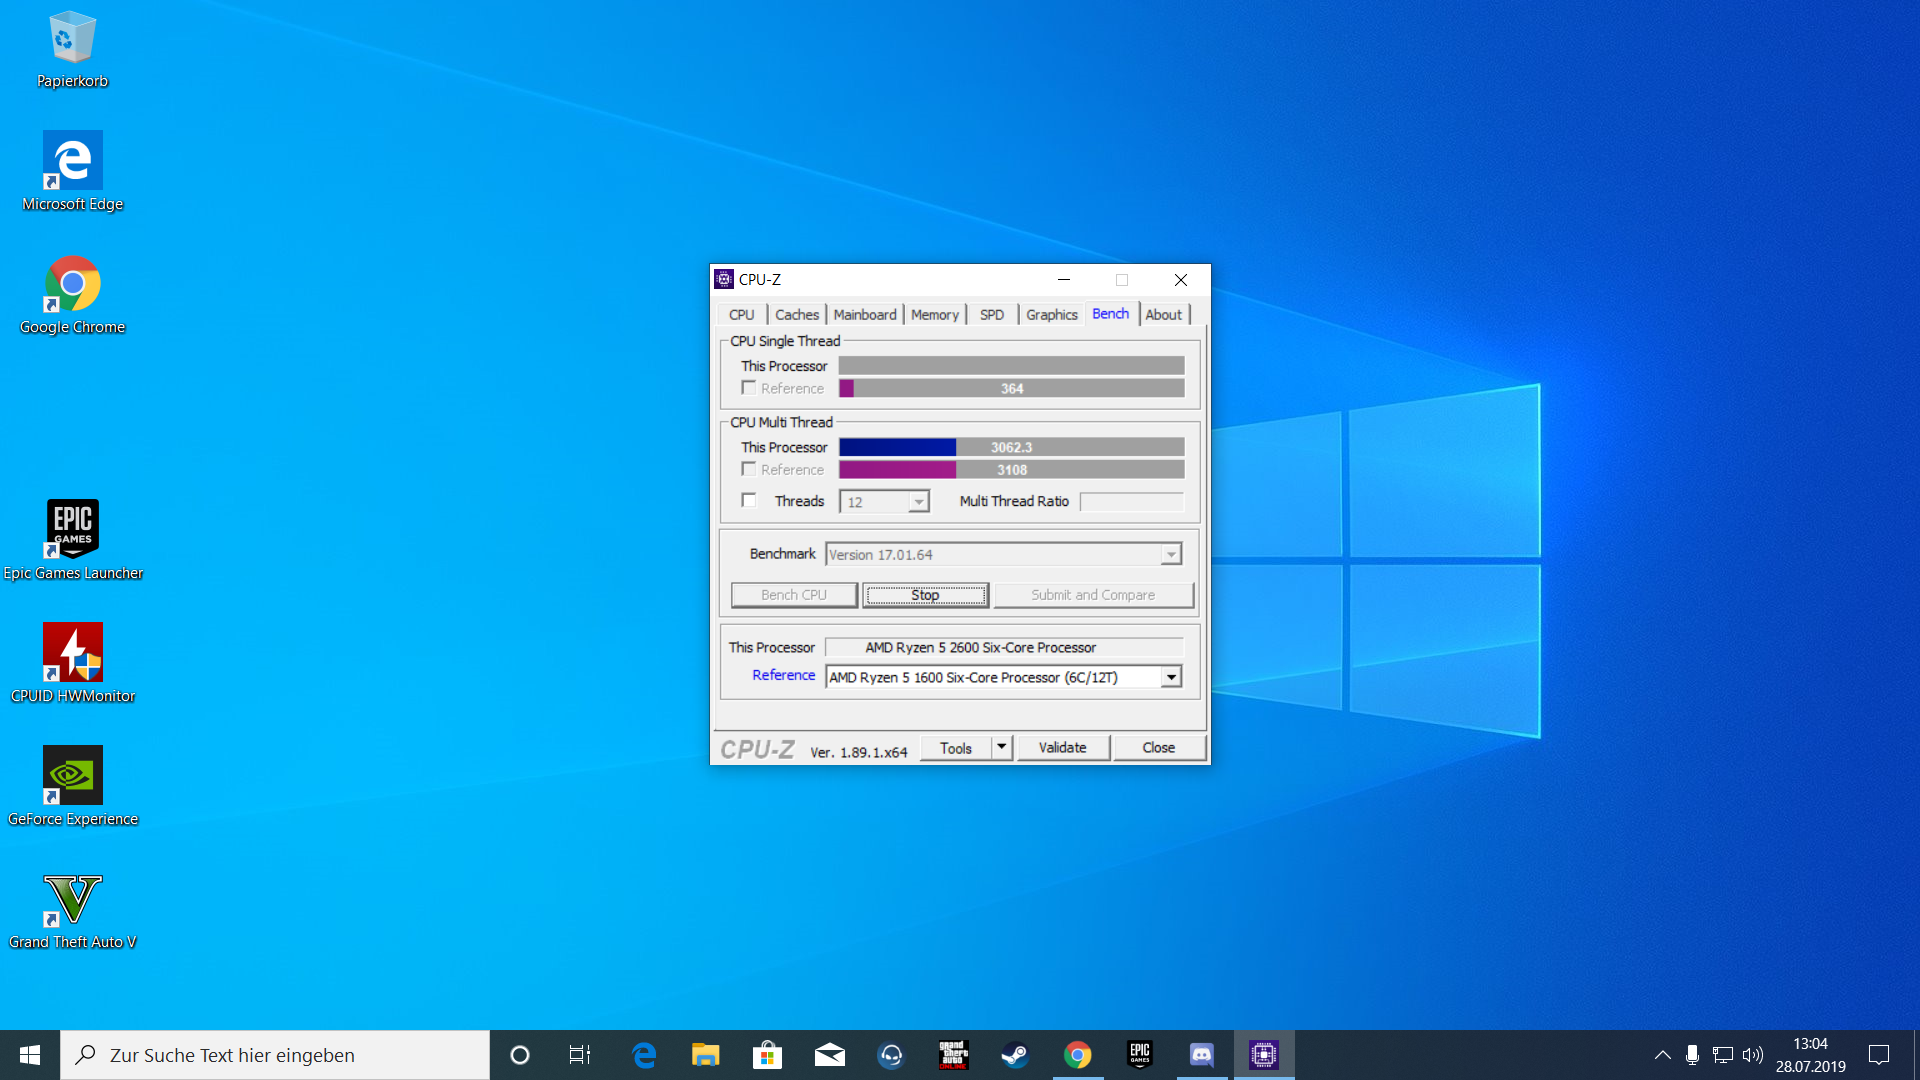Switch to the Graphics tab

1051,314
